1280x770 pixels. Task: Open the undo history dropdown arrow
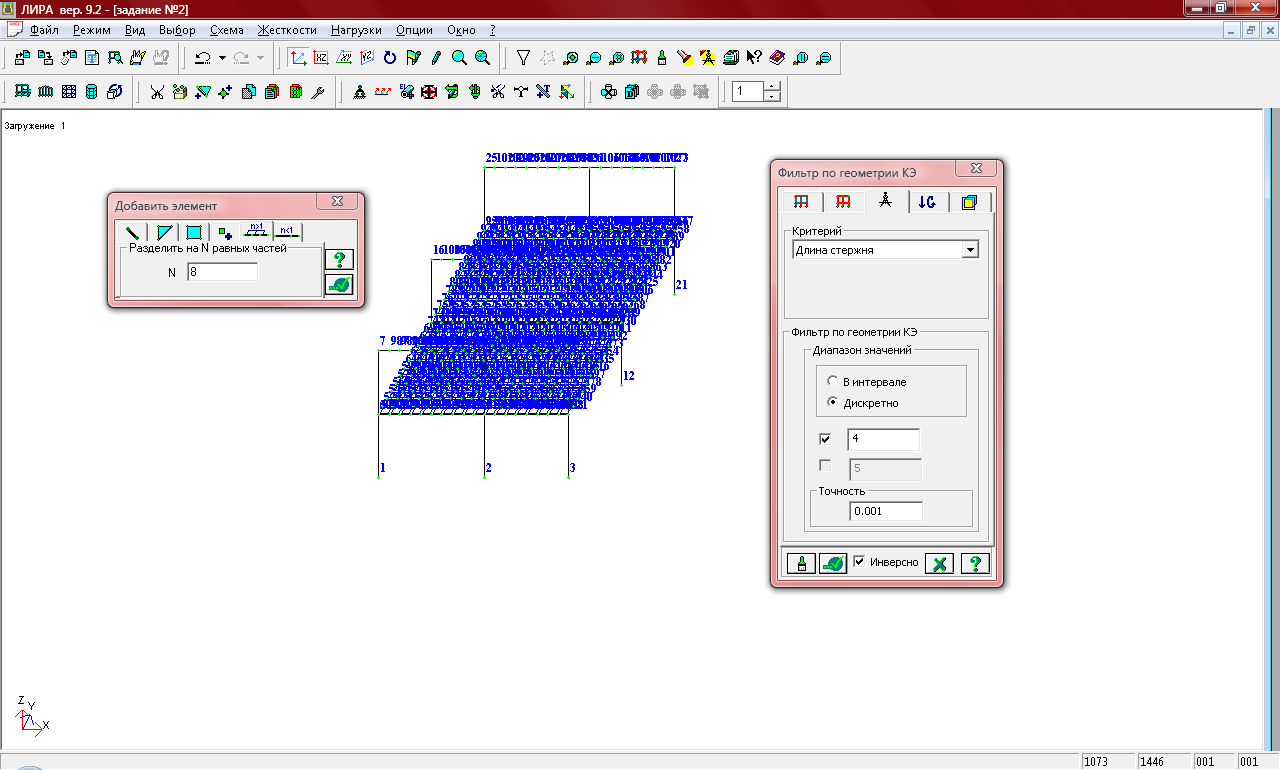[x=222, y=58]
